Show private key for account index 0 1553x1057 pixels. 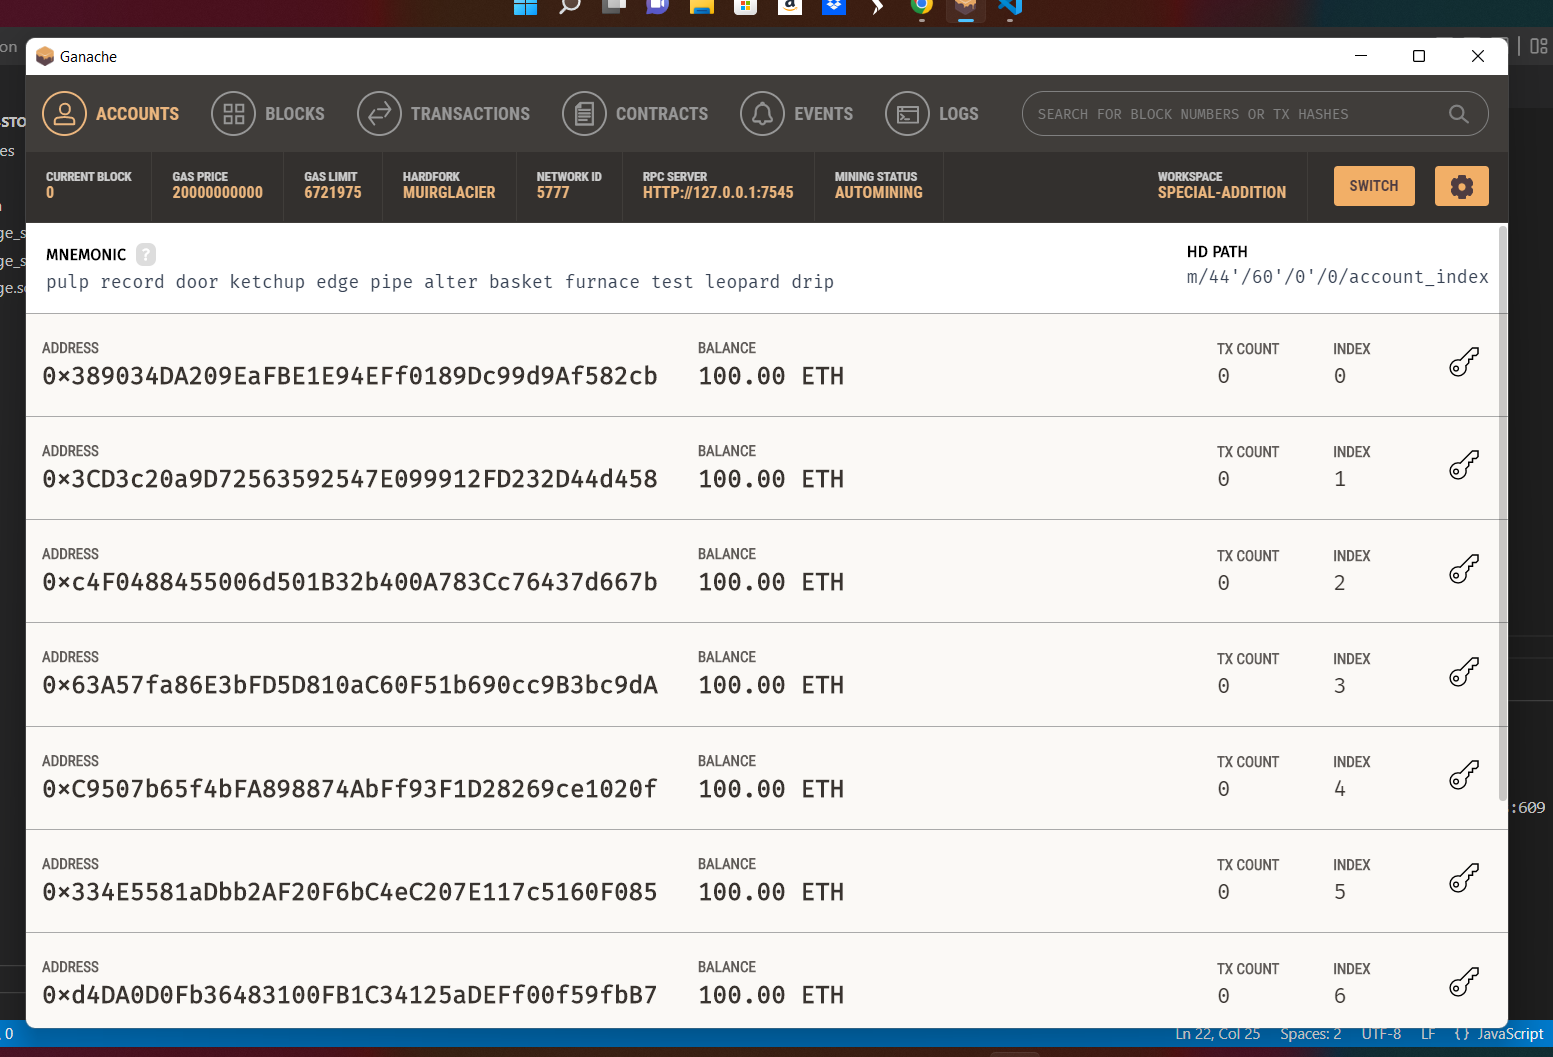click(x=1464, y=362)
